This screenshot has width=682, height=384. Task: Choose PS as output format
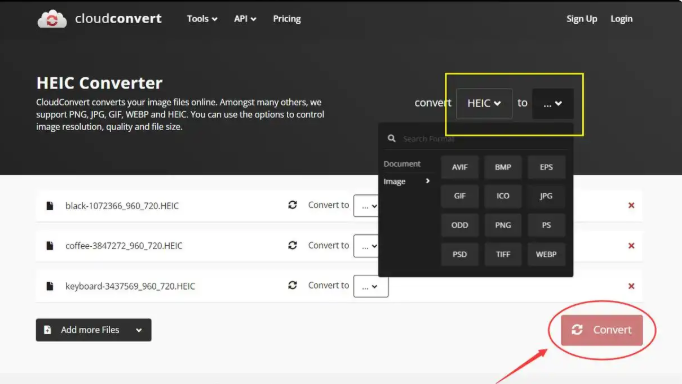546,225
